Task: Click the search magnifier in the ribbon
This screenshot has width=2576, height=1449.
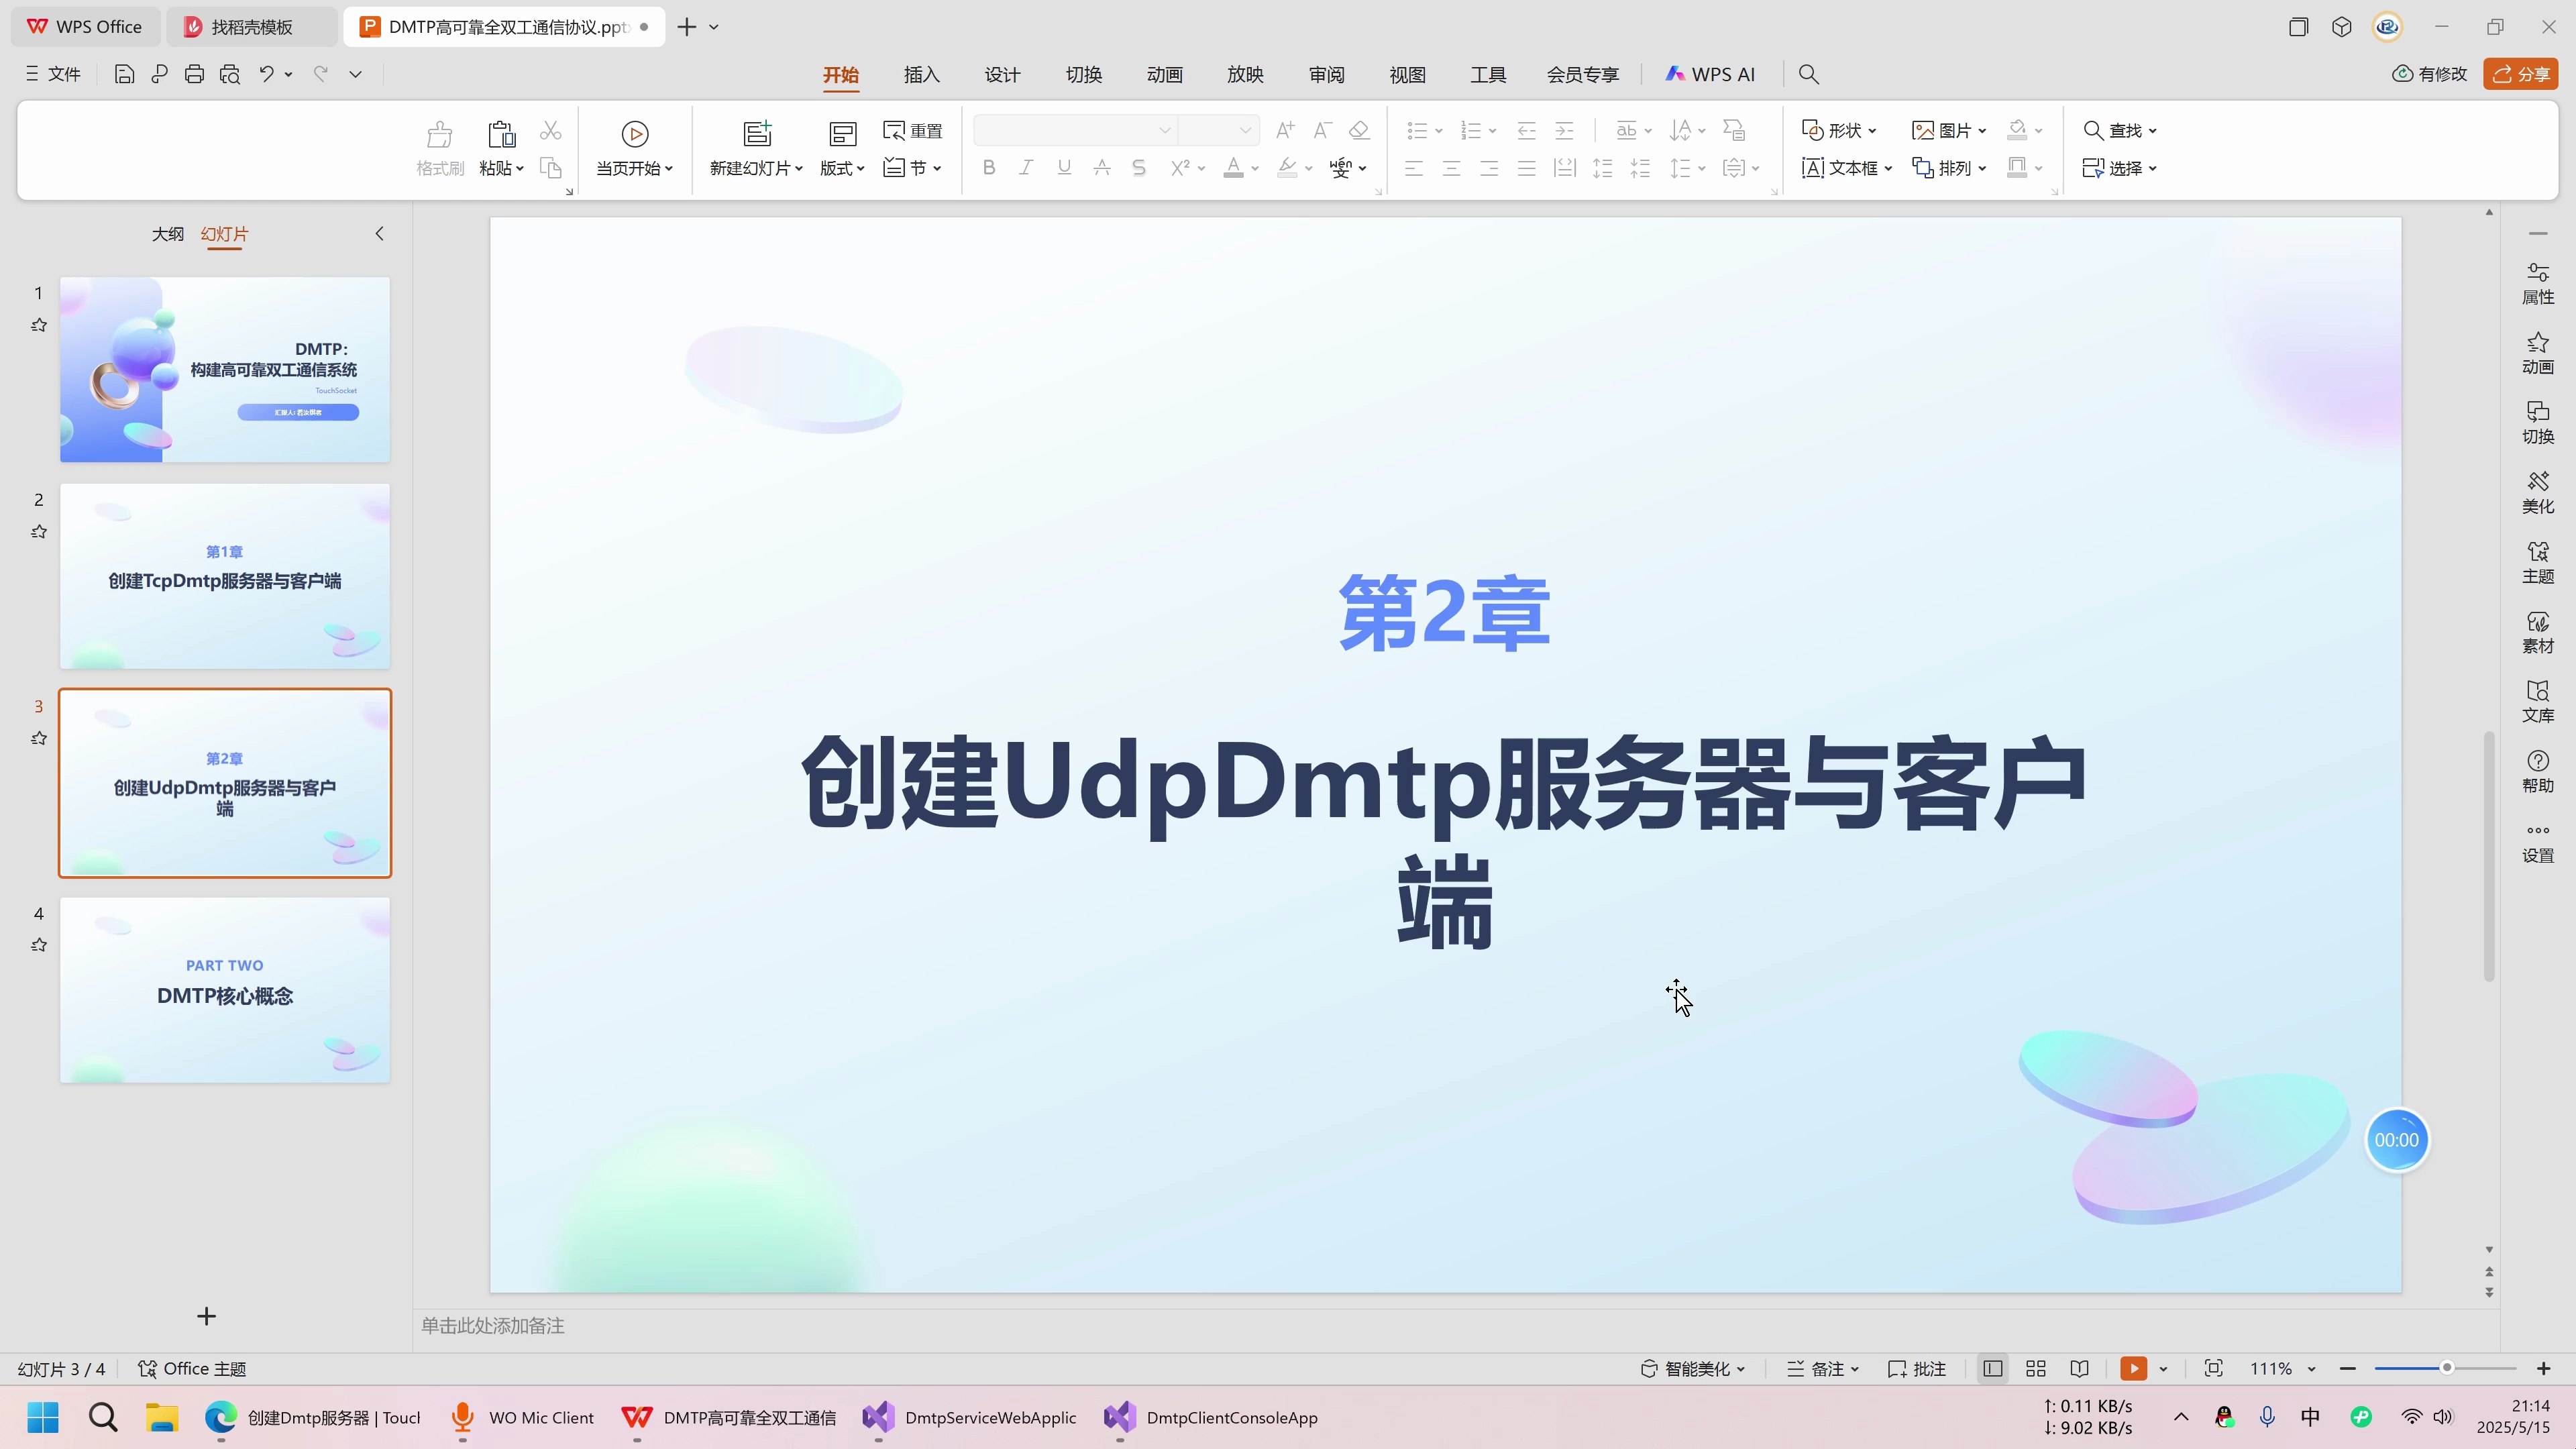Action: pyautogui.click(x=1808, y=73)
